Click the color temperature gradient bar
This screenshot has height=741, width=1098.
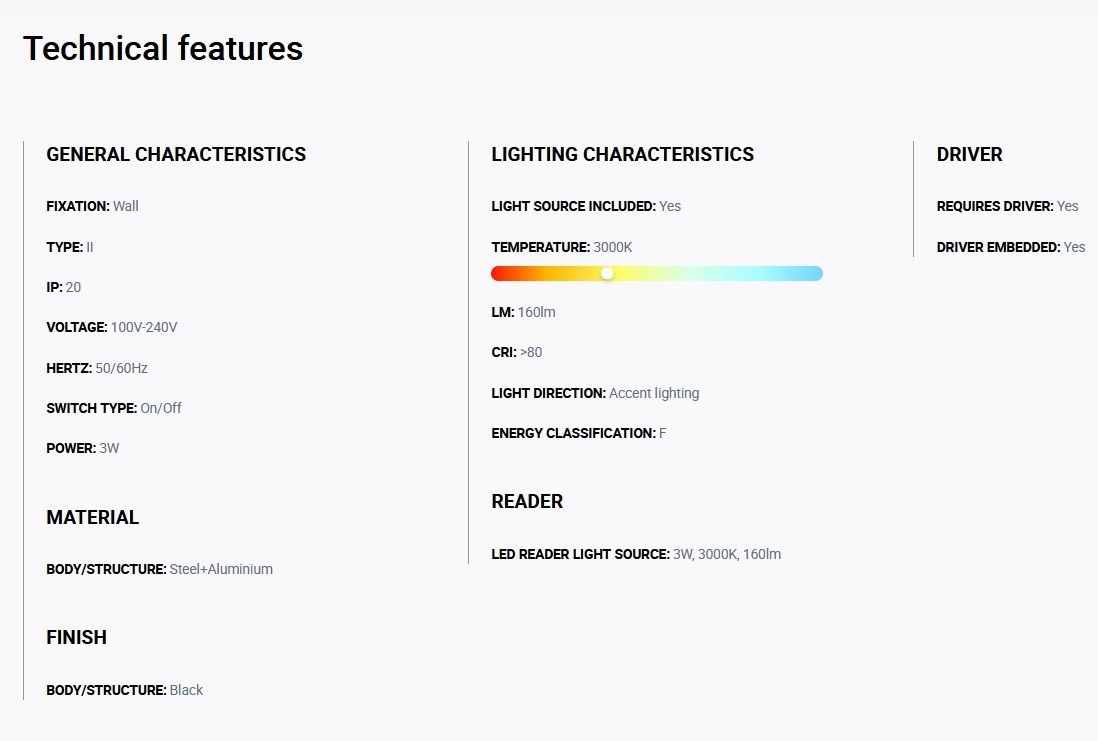point(657,273)
